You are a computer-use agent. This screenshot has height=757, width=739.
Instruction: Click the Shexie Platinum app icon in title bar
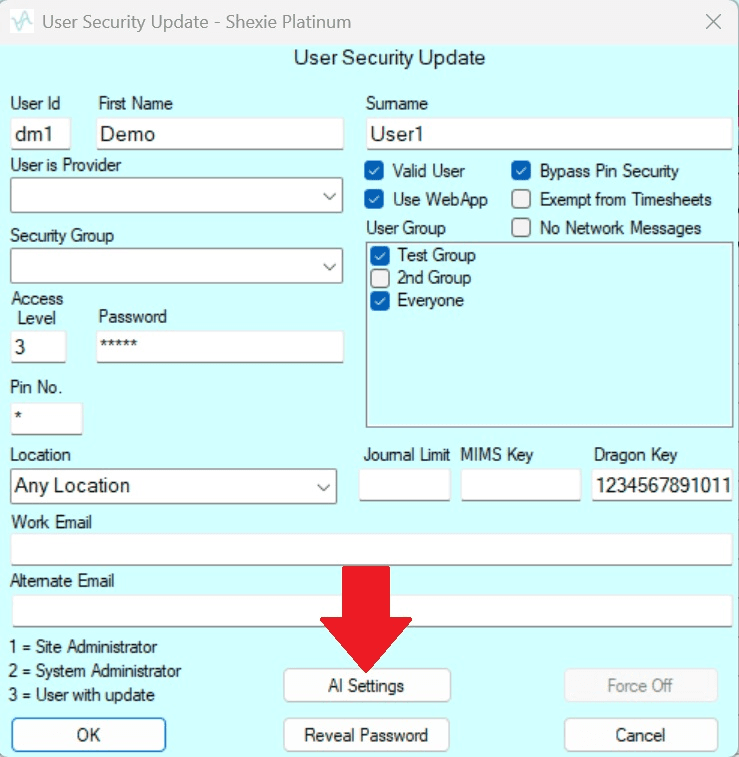[x=22, y=22]
